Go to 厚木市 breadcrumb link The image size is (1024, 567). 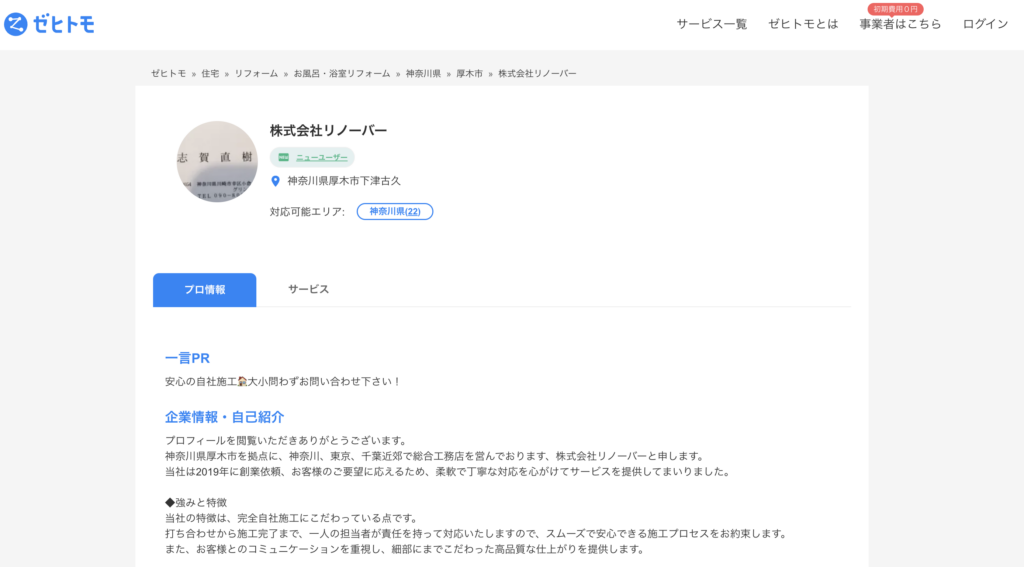tap(469, 74)
